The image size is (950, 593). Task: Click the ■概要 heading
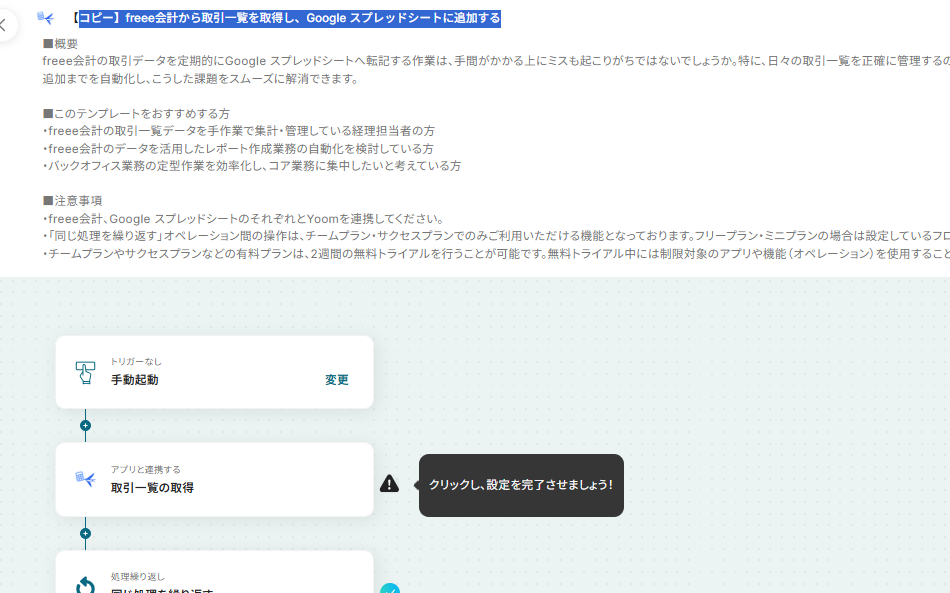click(x=61, y=44)
